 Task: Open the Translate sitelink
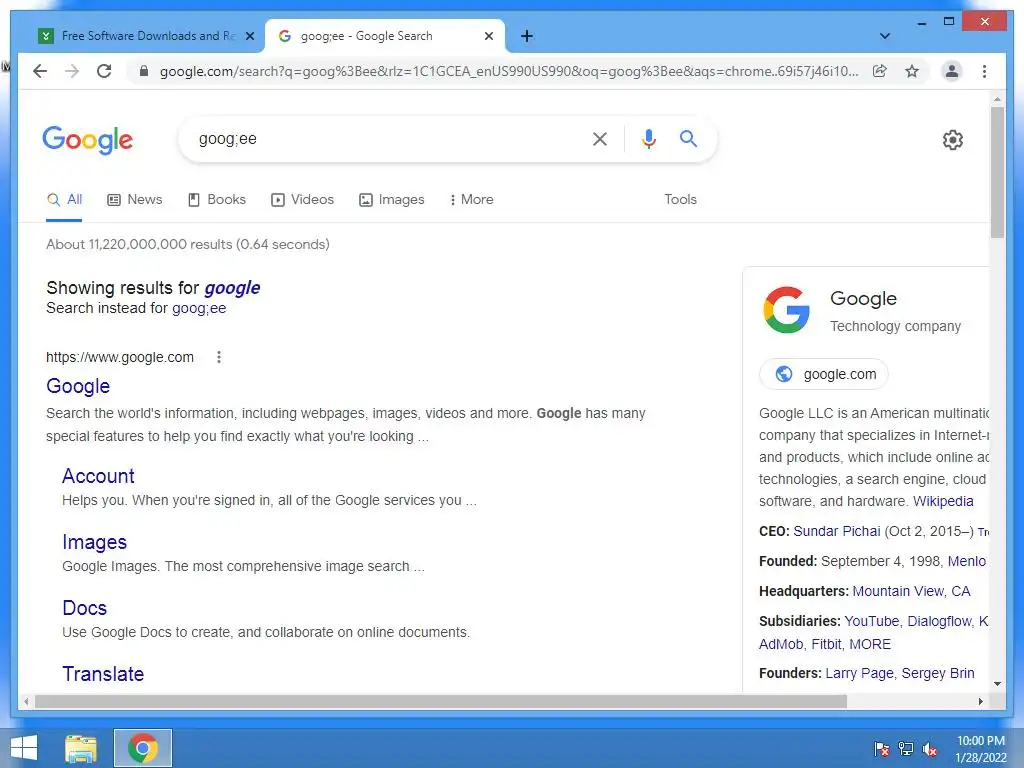pyautogui.click(x=103, y=674)
